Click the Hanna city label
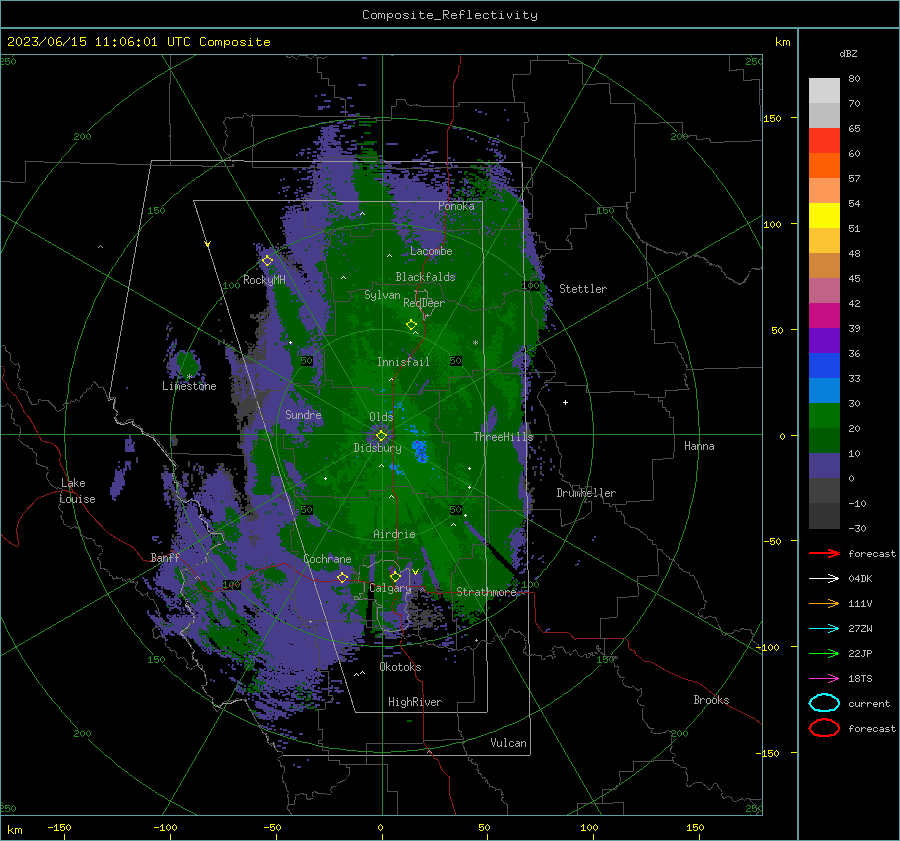Image resolution: width=900 pixels, height=841 pixels. (699, 446)
